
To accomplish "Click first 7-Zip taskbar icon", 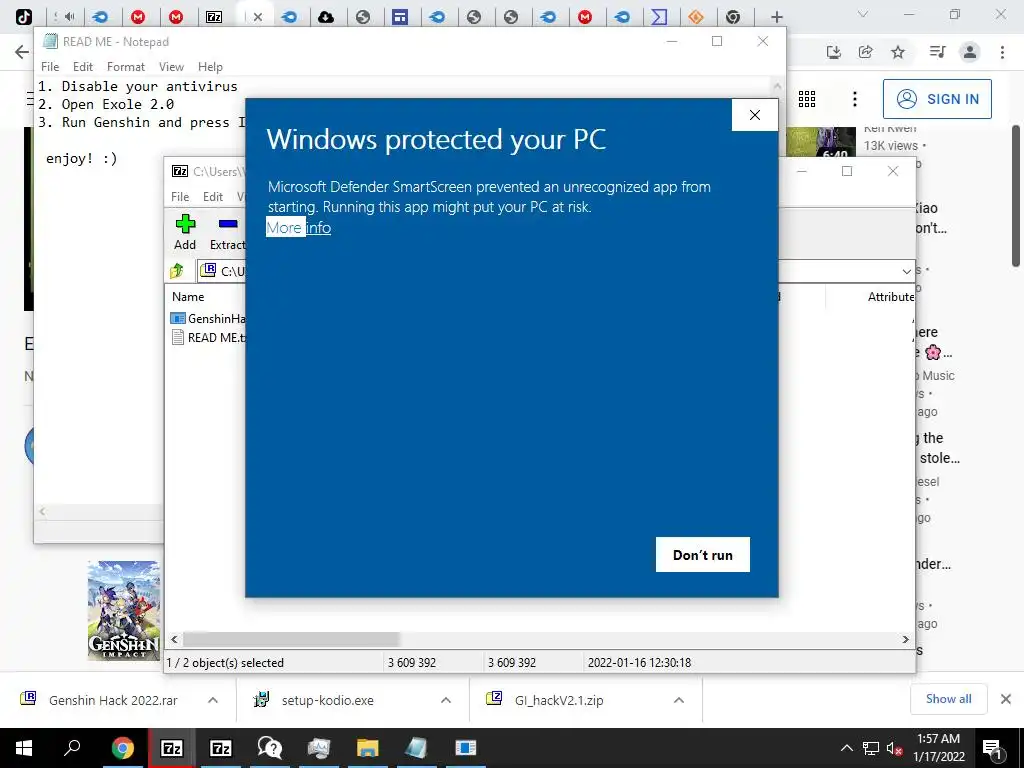I will tap(171, 748).
